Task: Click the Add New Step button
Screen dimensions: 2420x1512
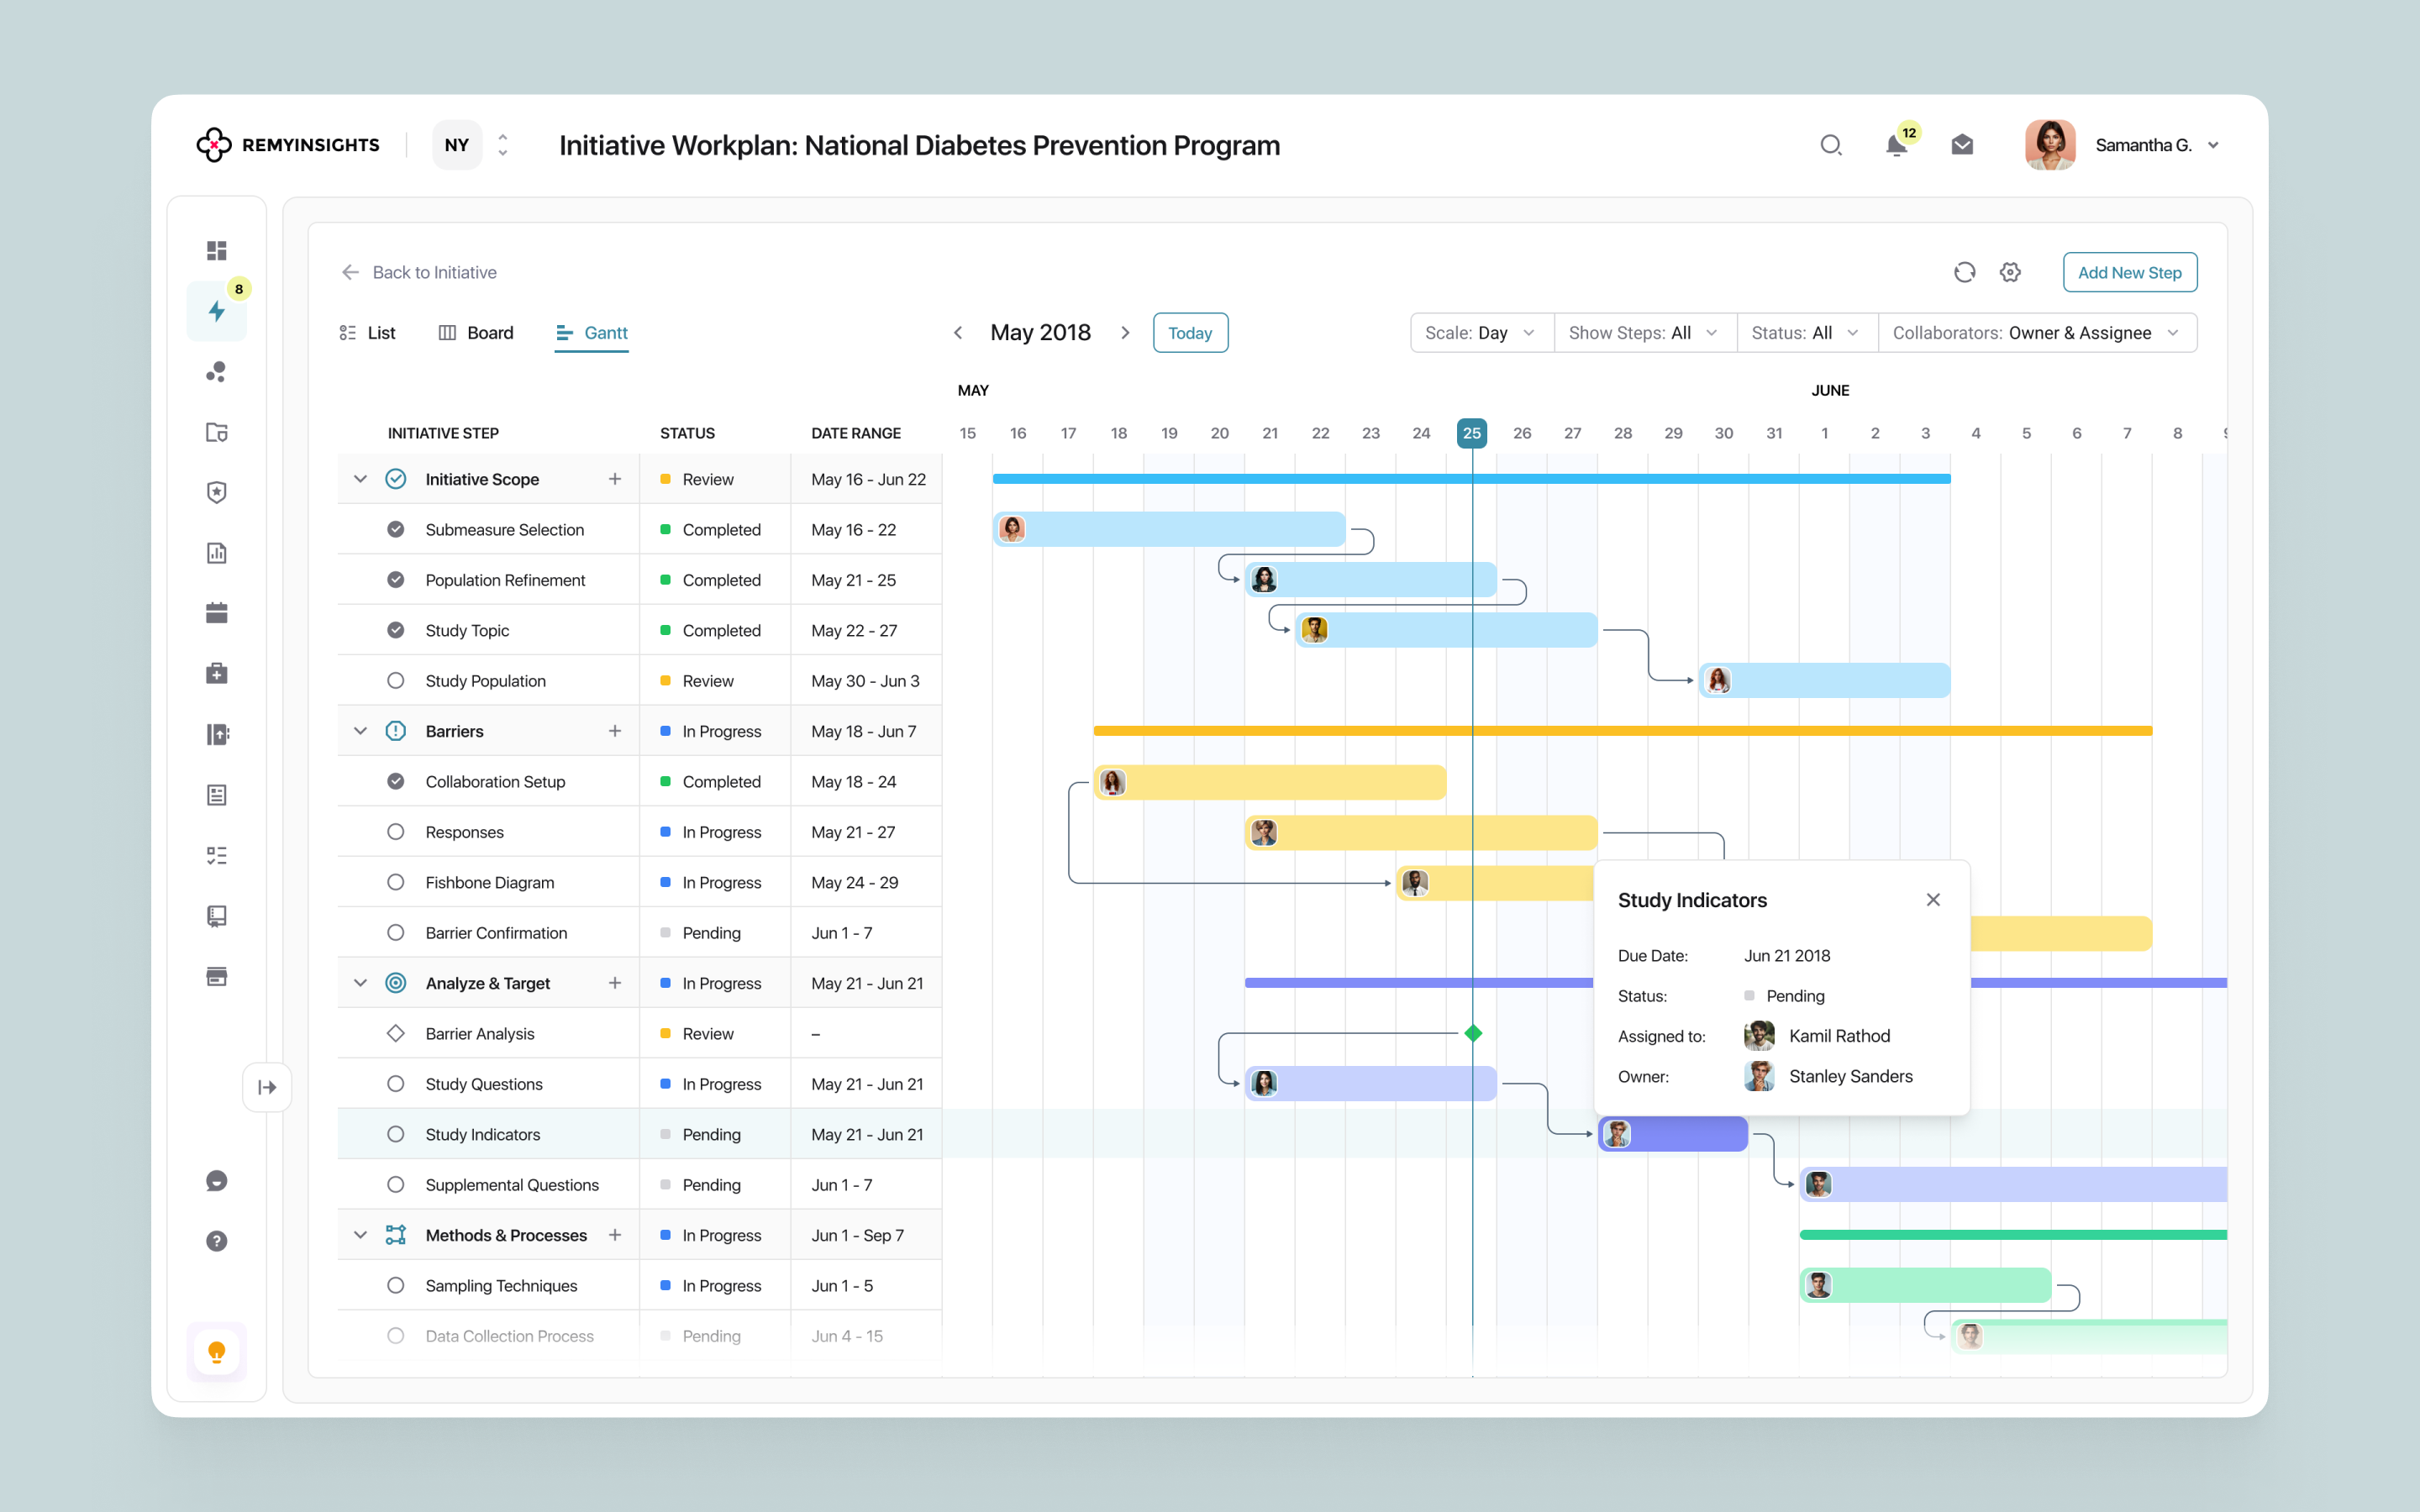Action: [x=2129, y=272]
